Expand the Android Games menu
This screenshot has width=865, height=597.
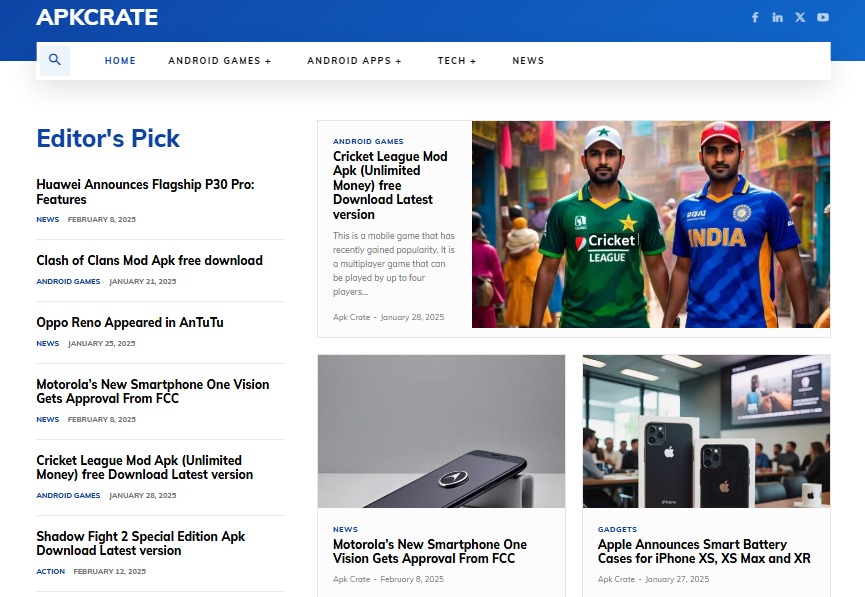click(x=219, y=61)
